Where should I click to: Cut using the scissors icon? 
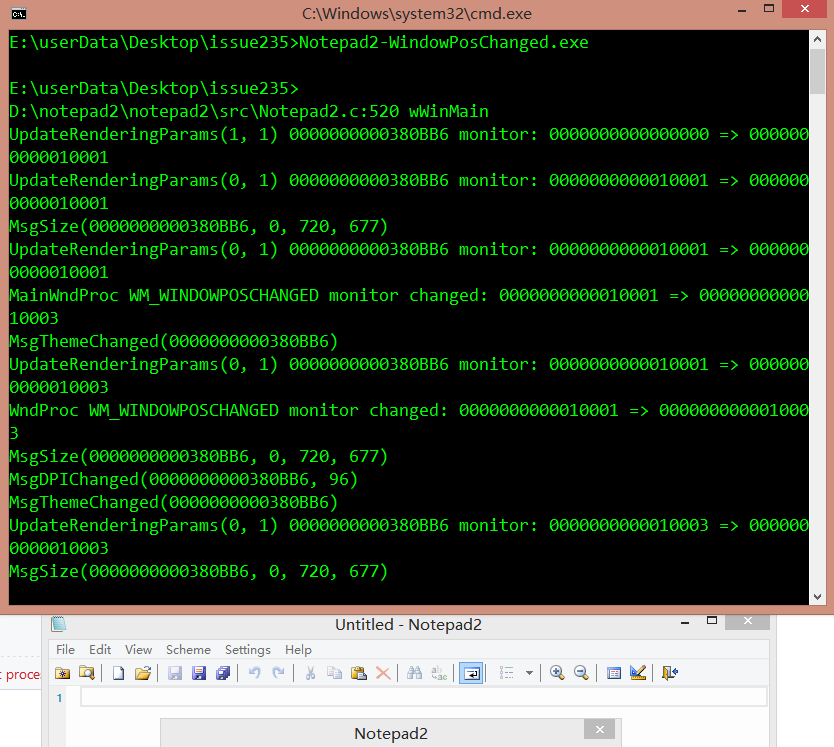tap(310, 673)
